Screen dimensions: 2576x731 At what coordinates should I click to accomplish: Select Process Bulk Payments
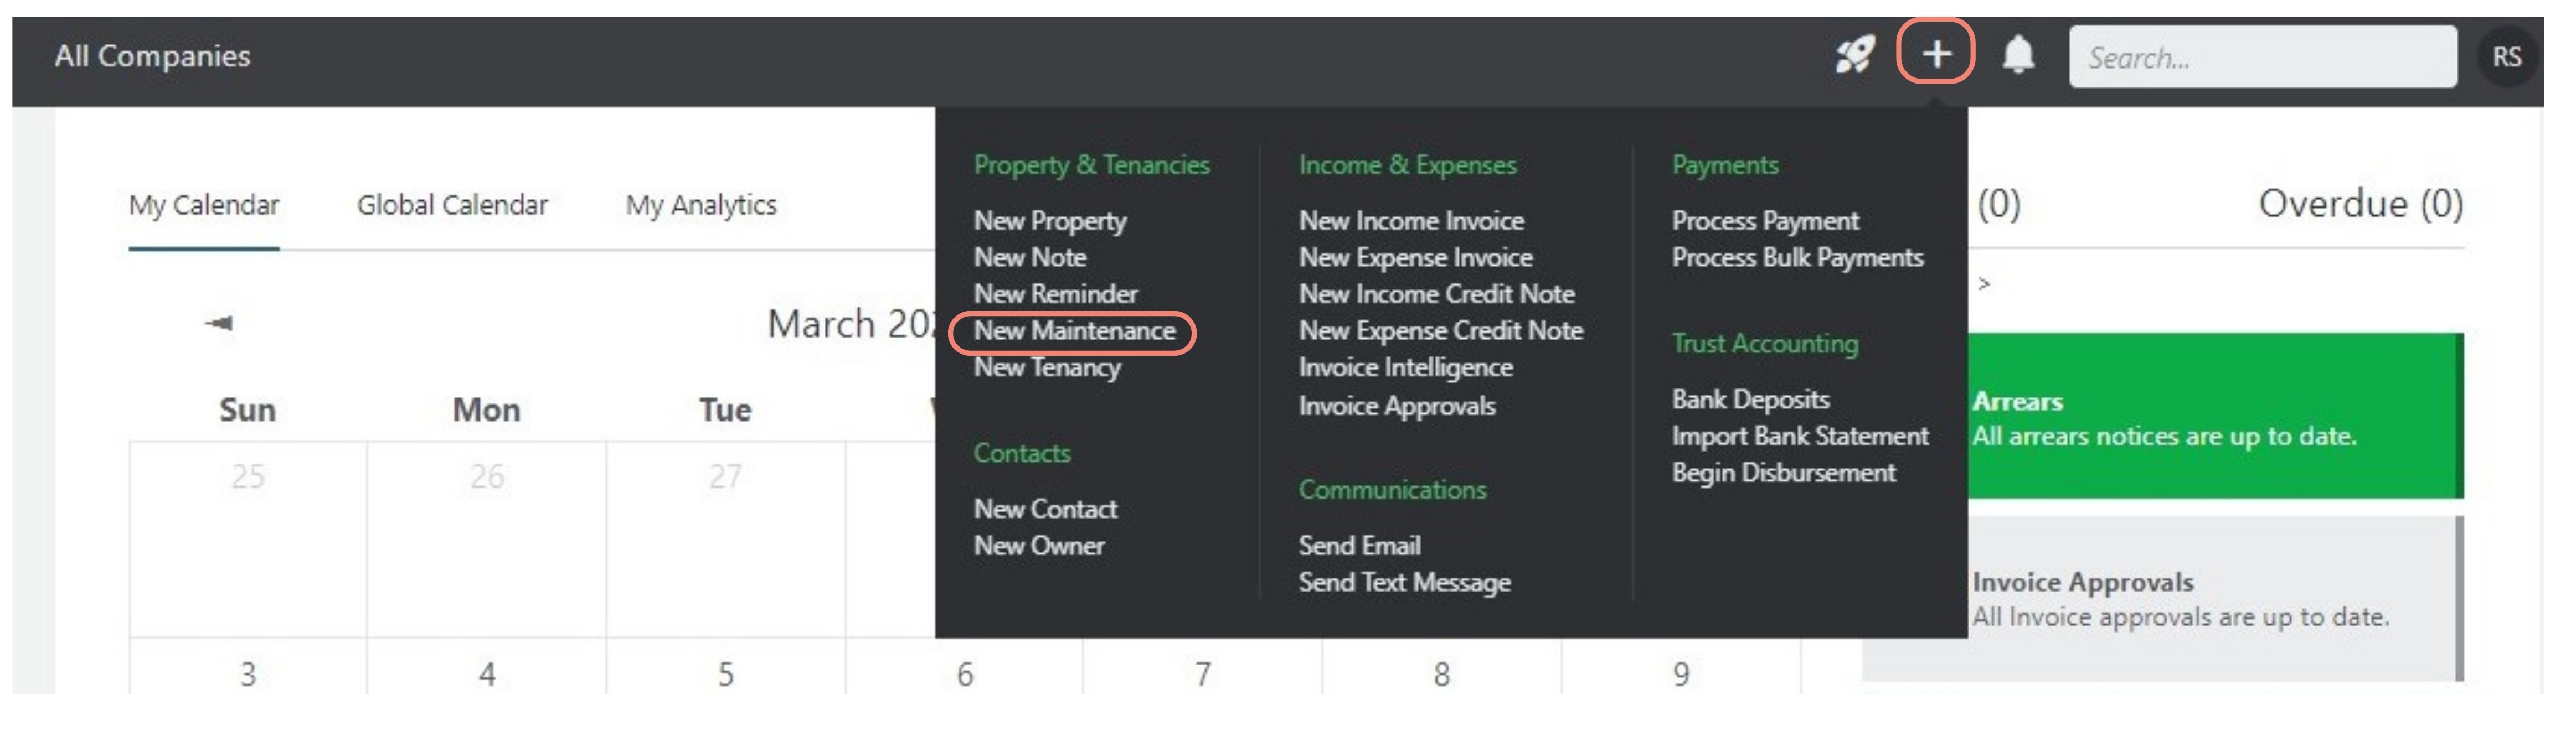click(x=1797, y=258)
